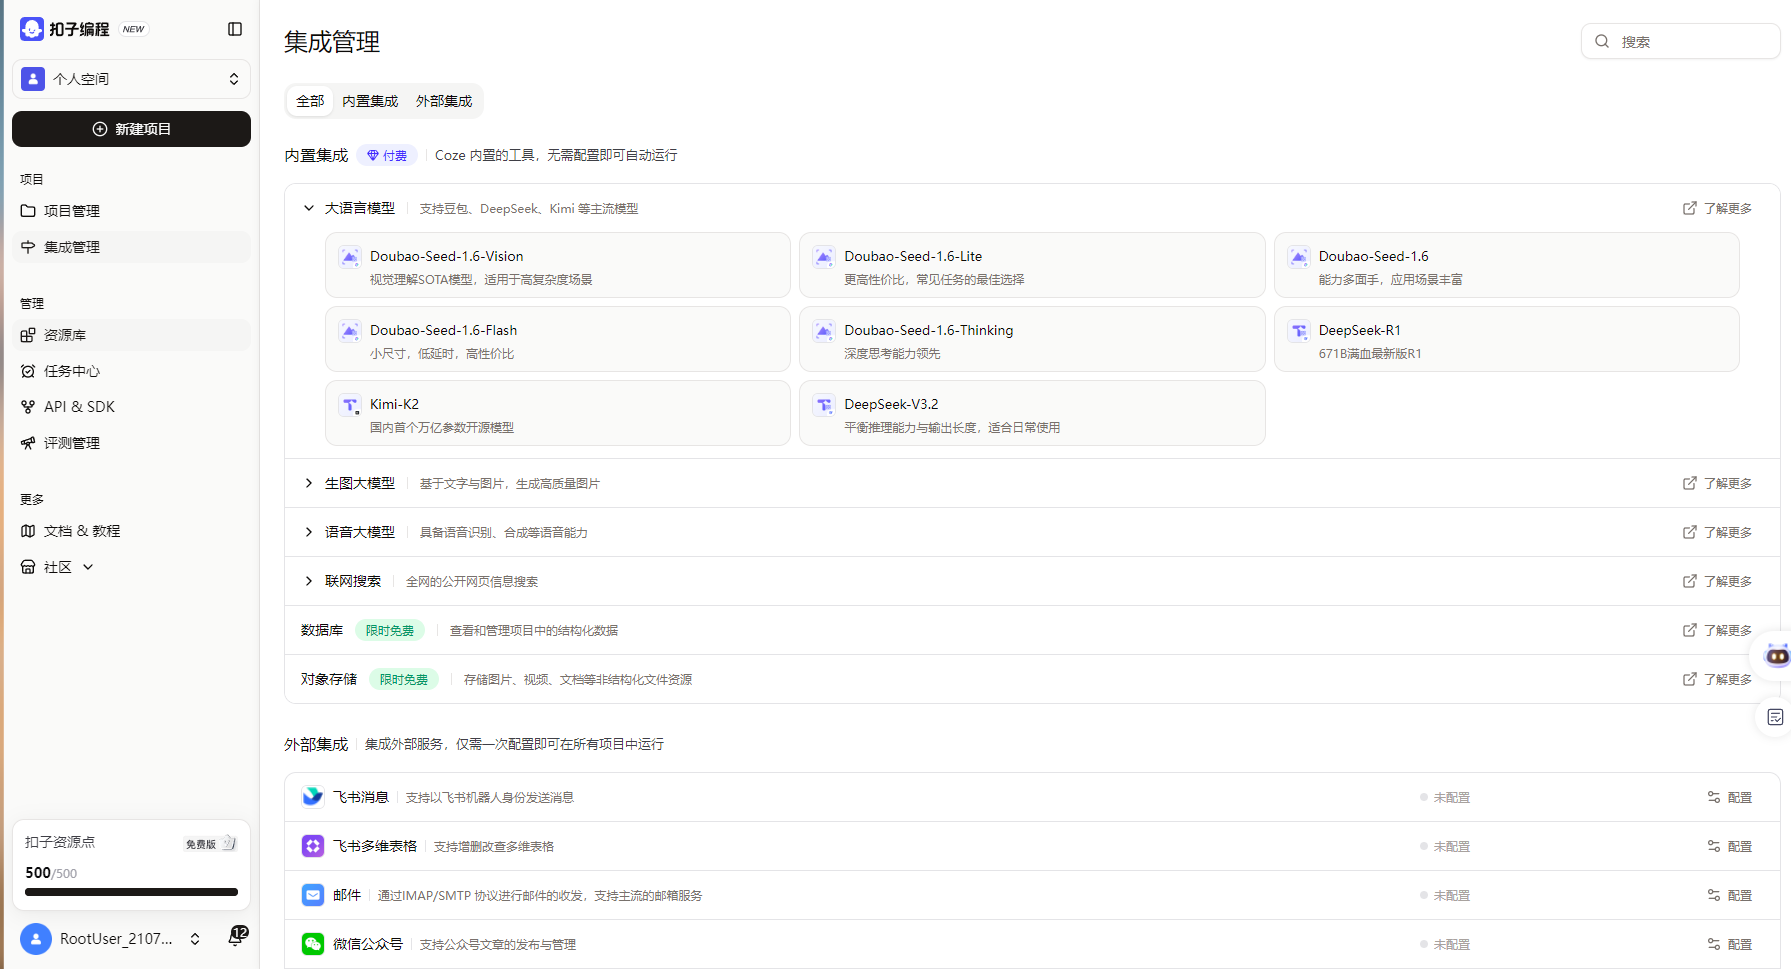
Task: Click the search magnifier icon
Action: pyautogui.click(x=1602, y=41)
